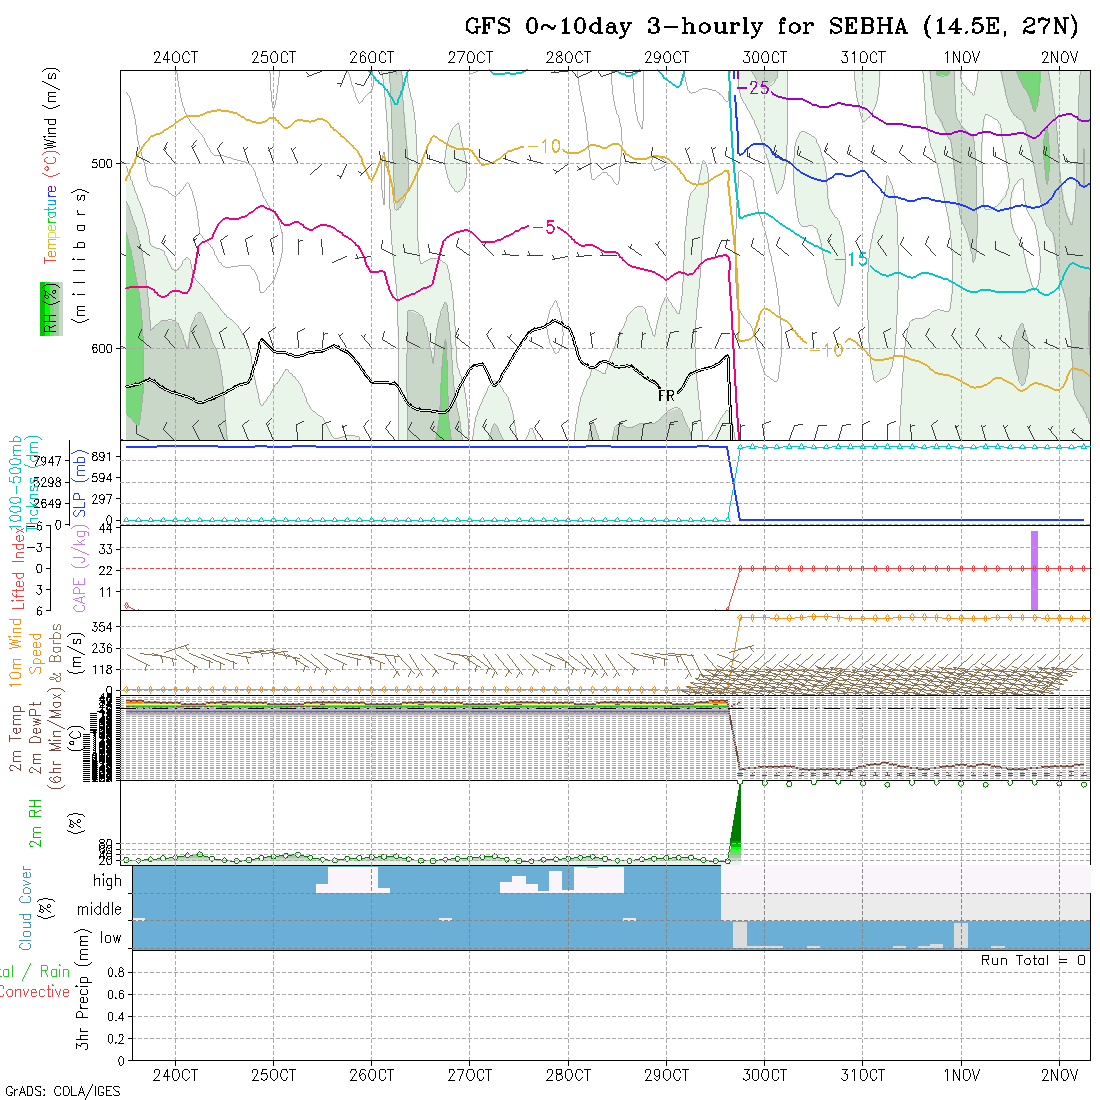The width and height of the screenshot is (1100, 1100).
Task: Click the low cloud cover row label
Action: [110, 938]
